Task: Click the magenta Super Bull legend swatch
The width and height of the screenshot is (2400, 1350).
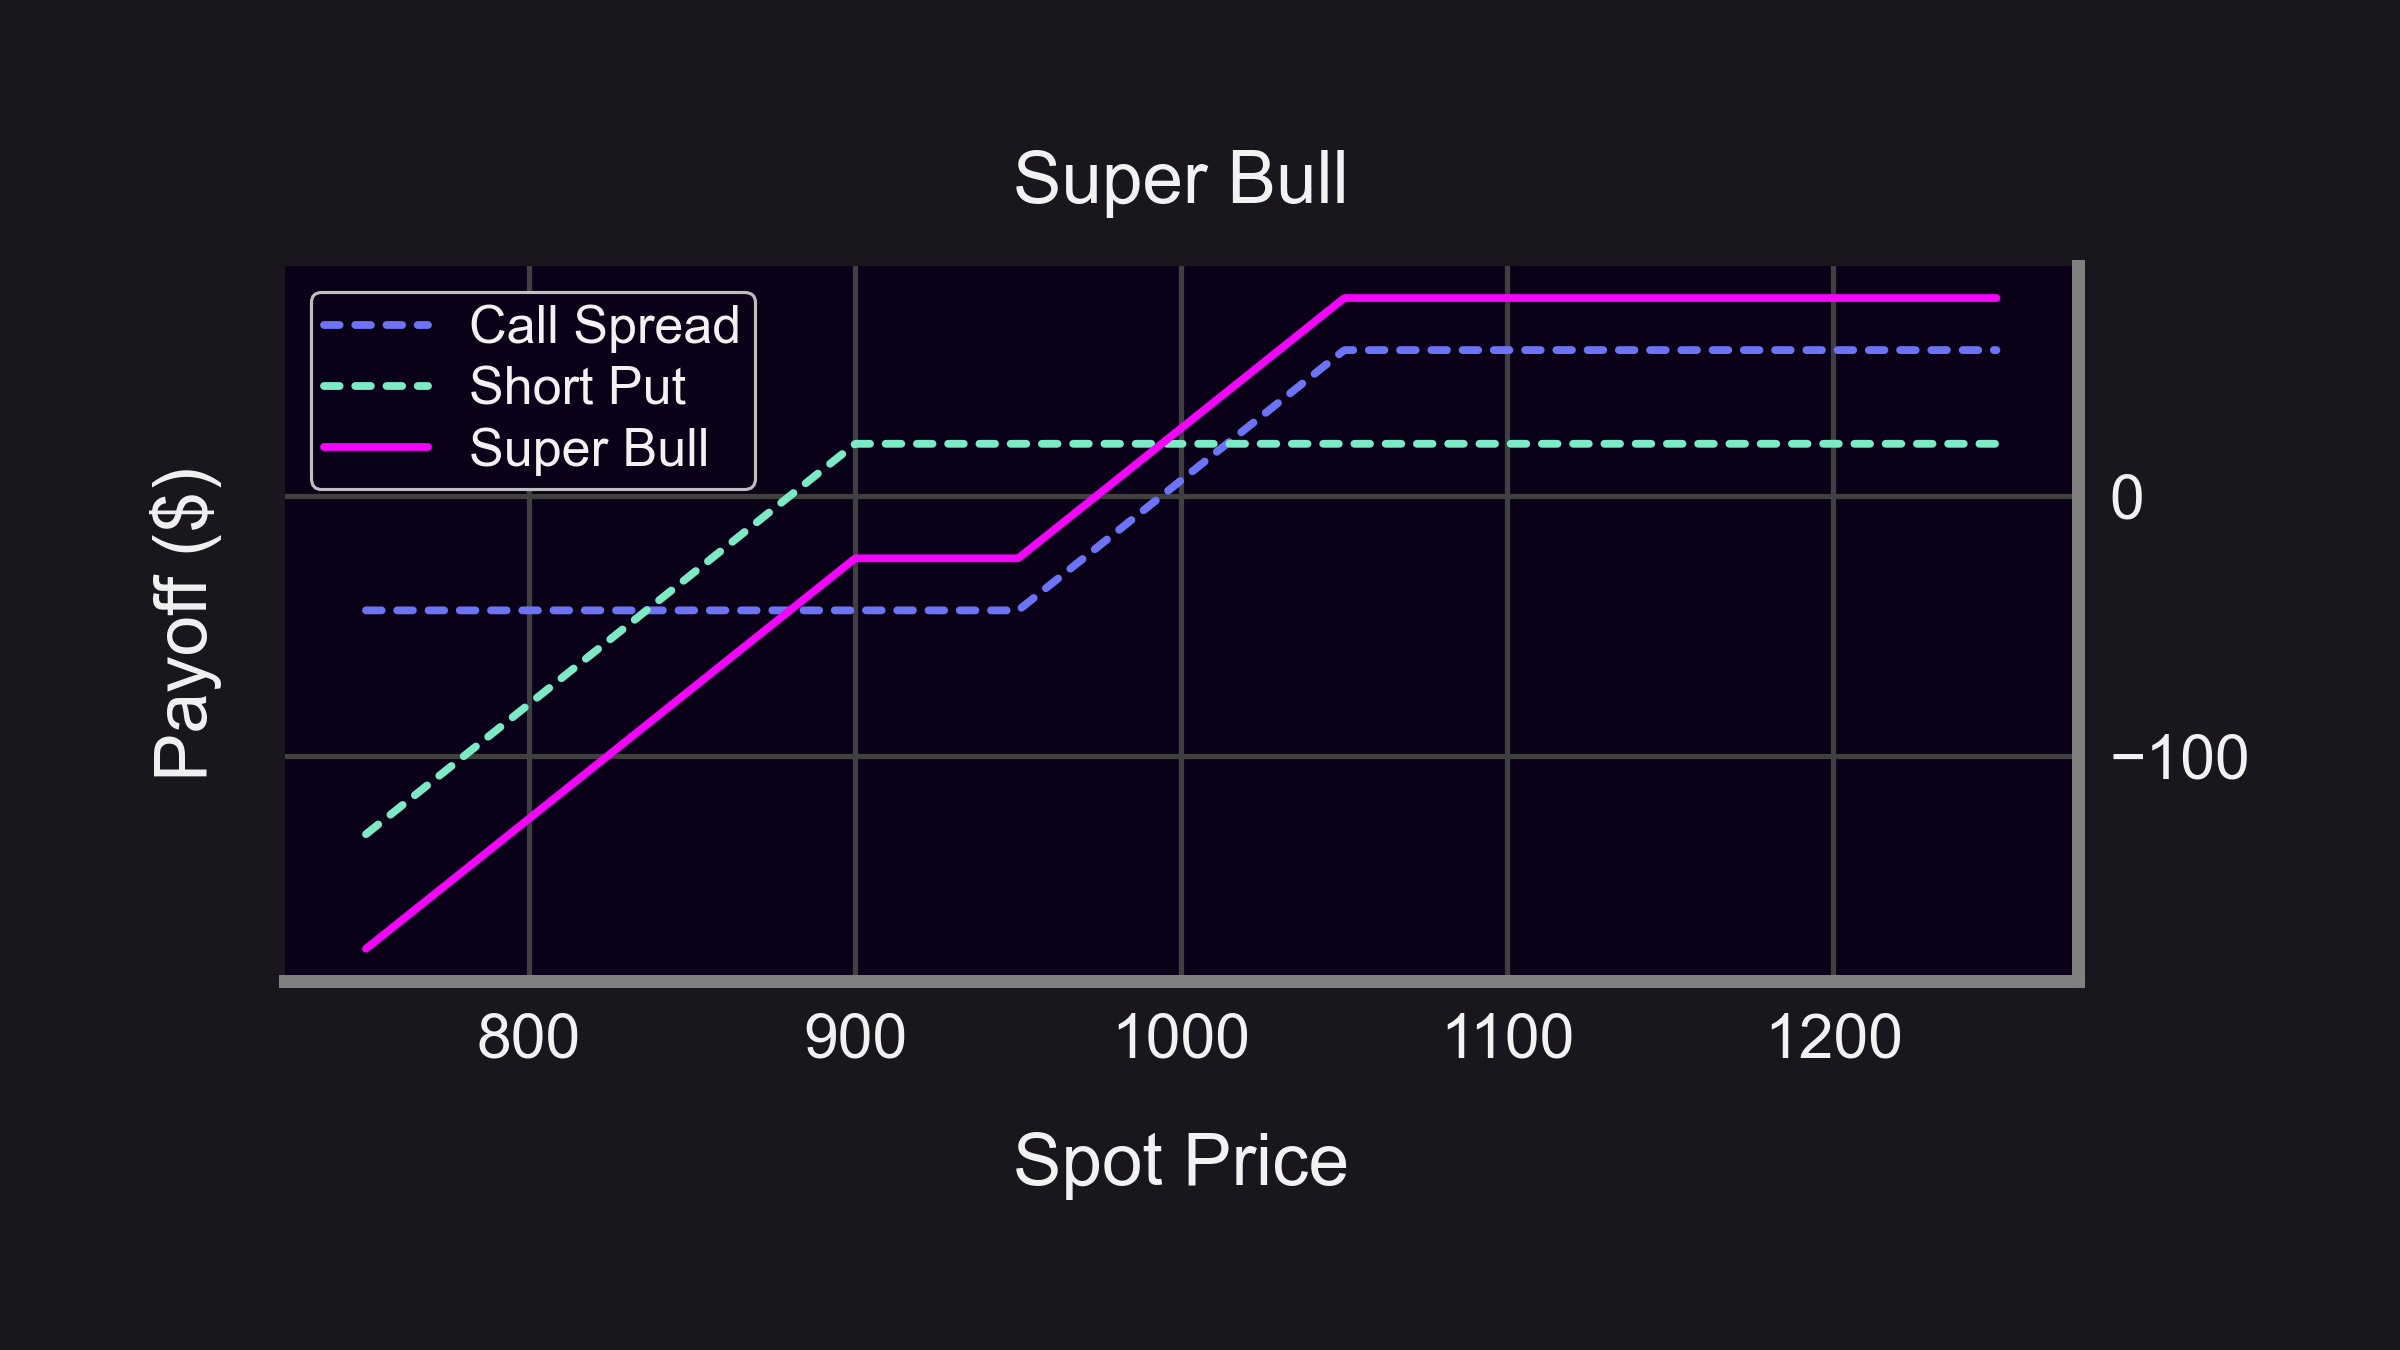Action: tap(376, 448)
